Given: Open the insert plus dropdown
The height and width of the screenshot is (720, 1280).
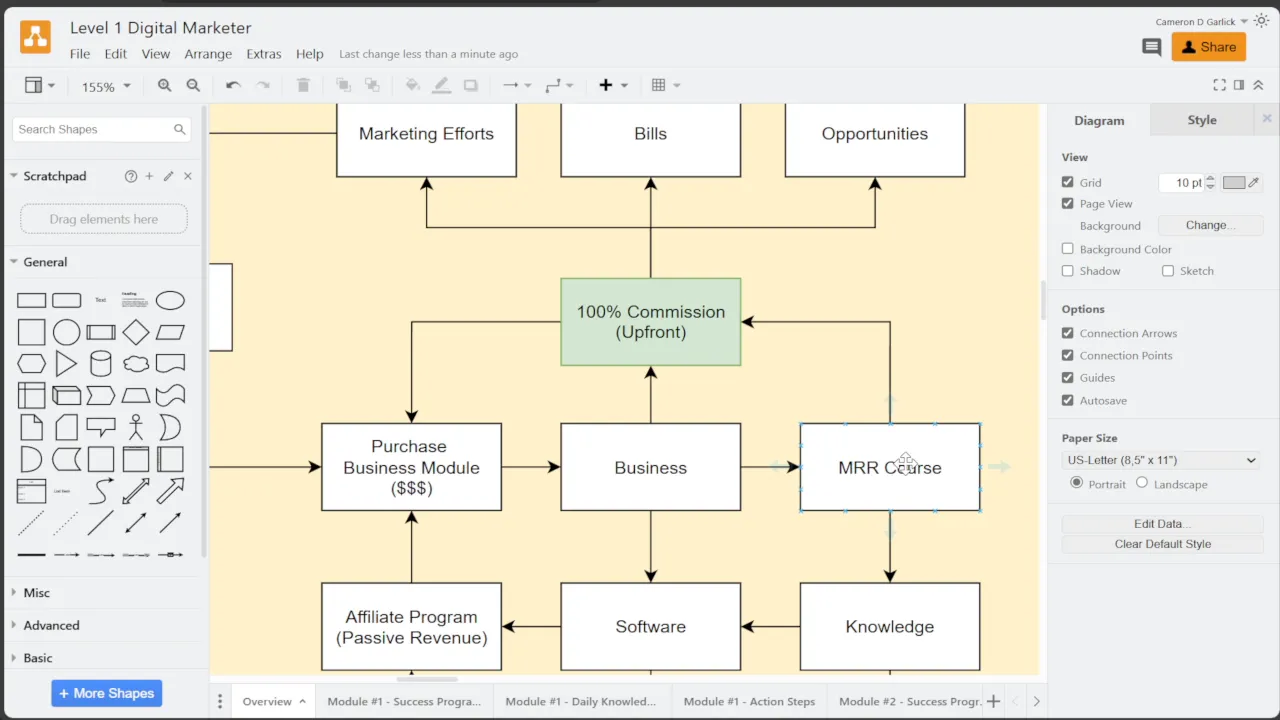Looking at the screenshot, I should [x=613, y=86].
